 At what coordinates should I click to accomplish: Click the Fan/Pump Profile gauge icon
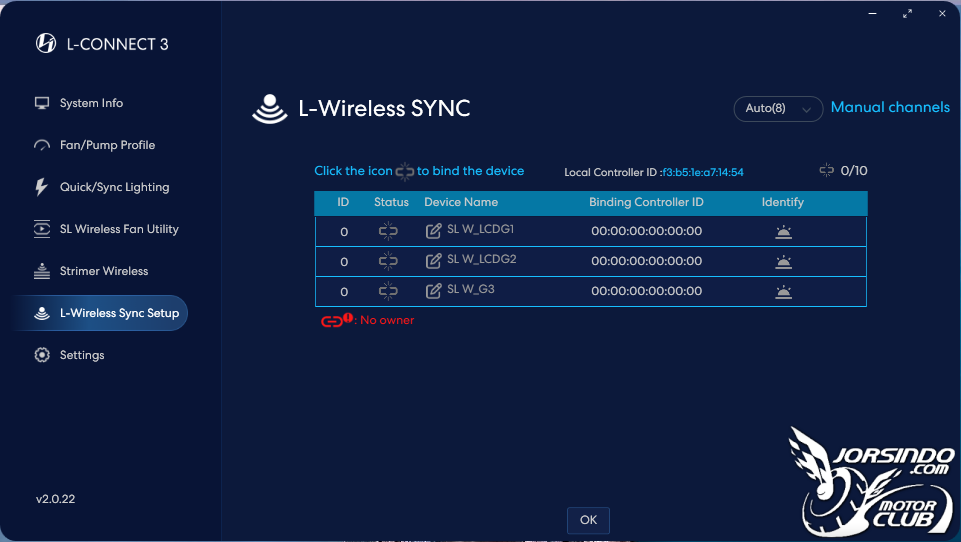tap(42, 145)
